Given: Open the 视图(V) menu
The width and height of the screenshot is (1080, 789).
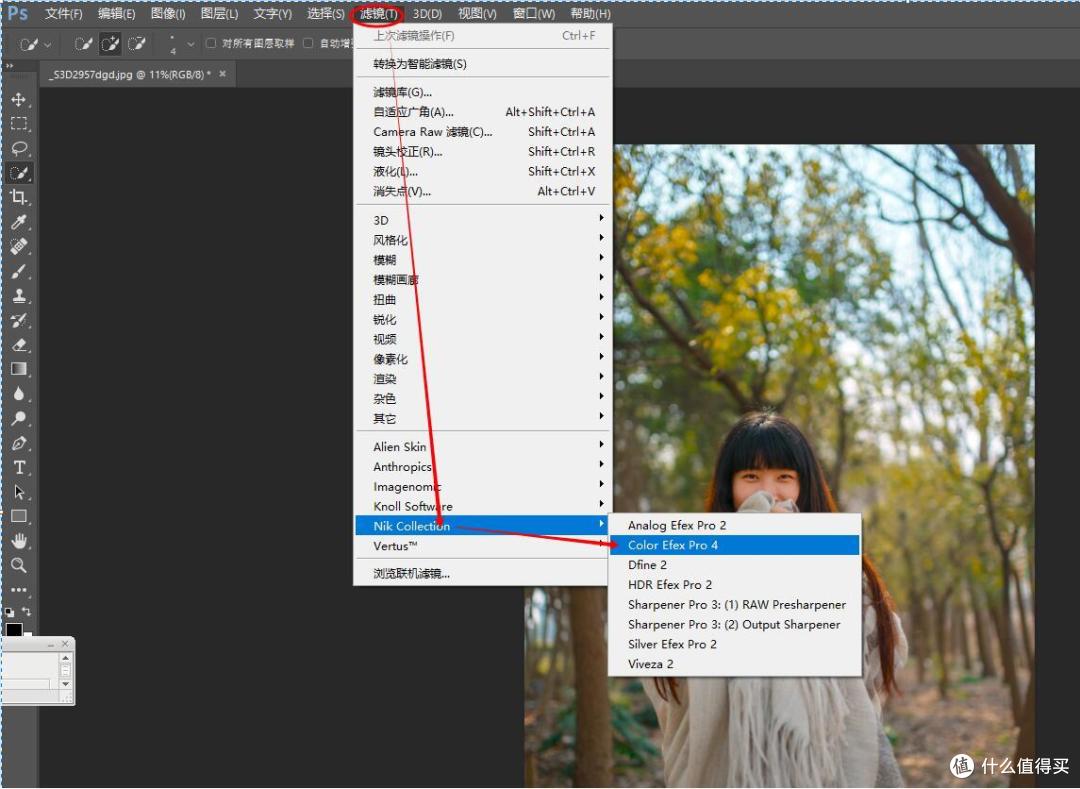Looking at the screenshot, I should (477, 14).
